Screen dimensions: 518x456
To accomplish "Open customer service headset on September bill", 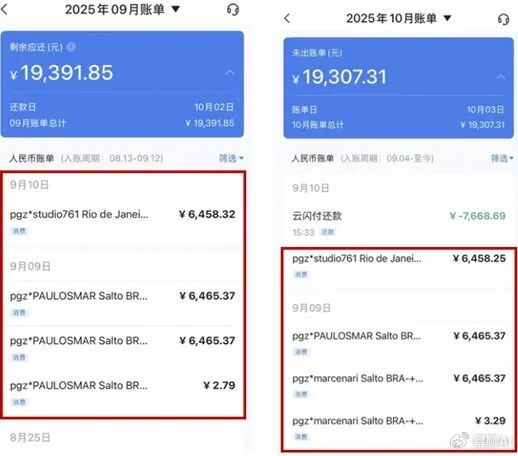I will point(233,9).
